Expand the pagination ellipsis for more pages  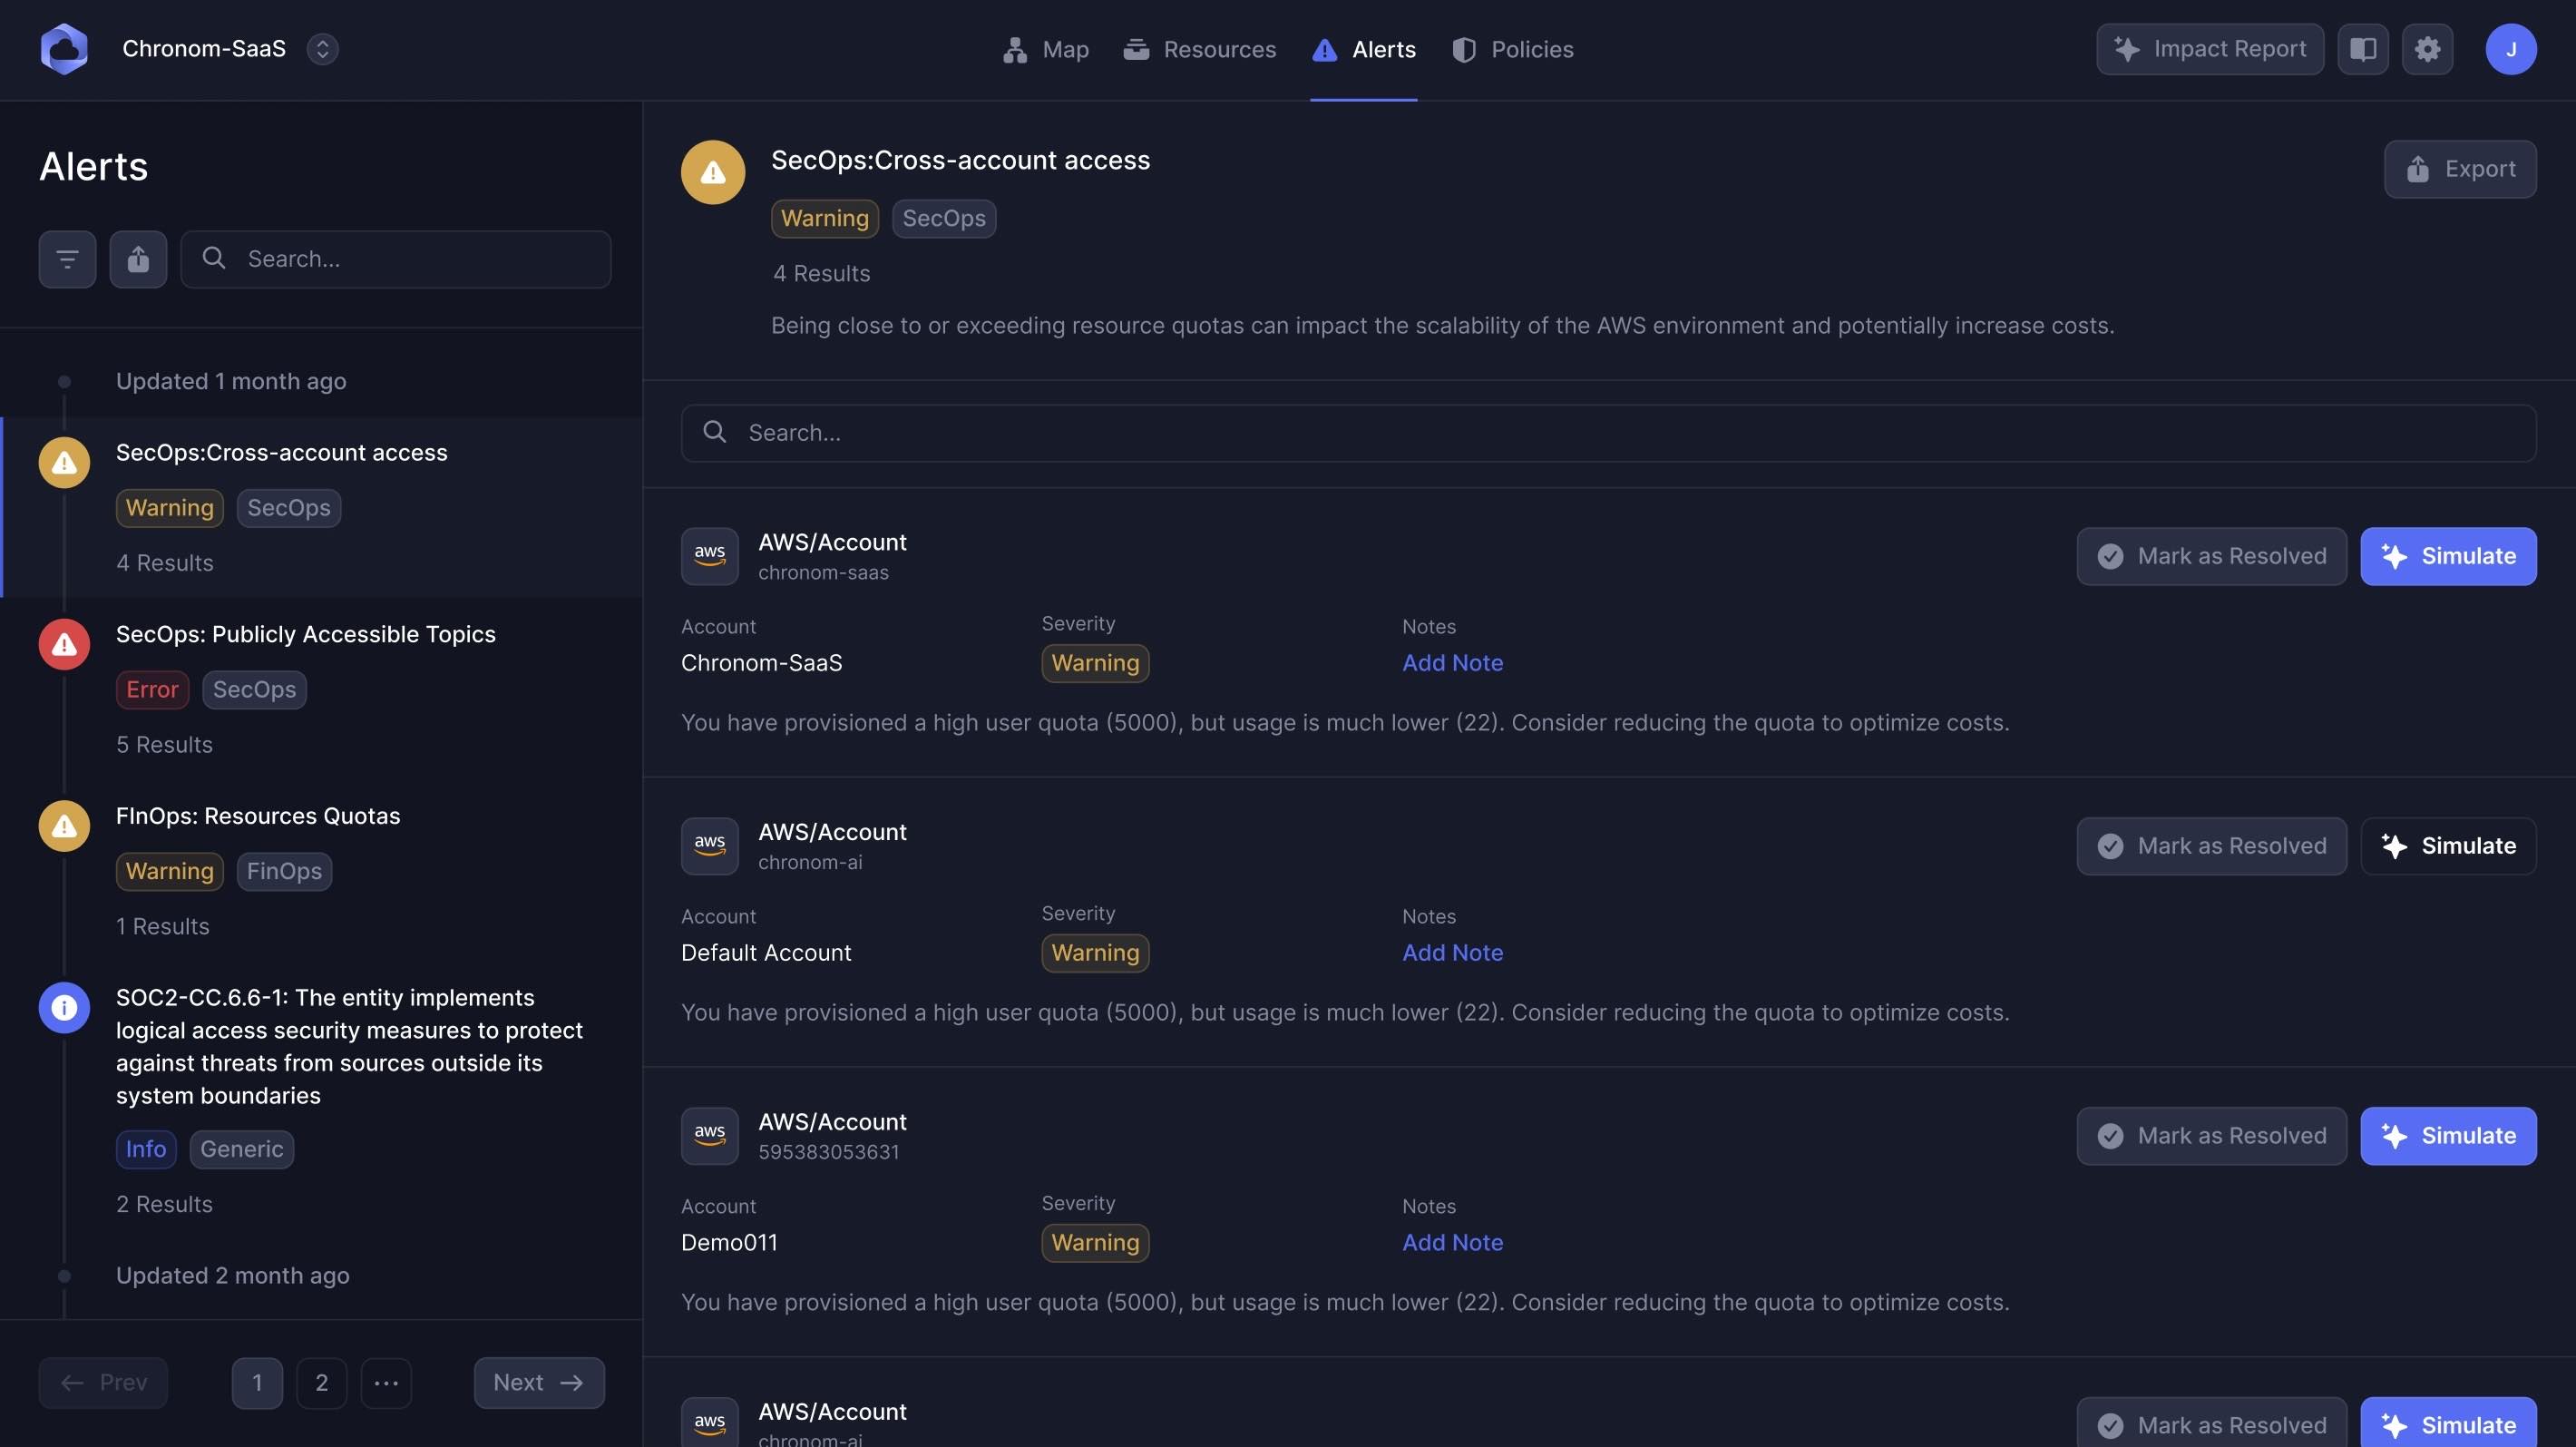click(x=386, y=1382)
